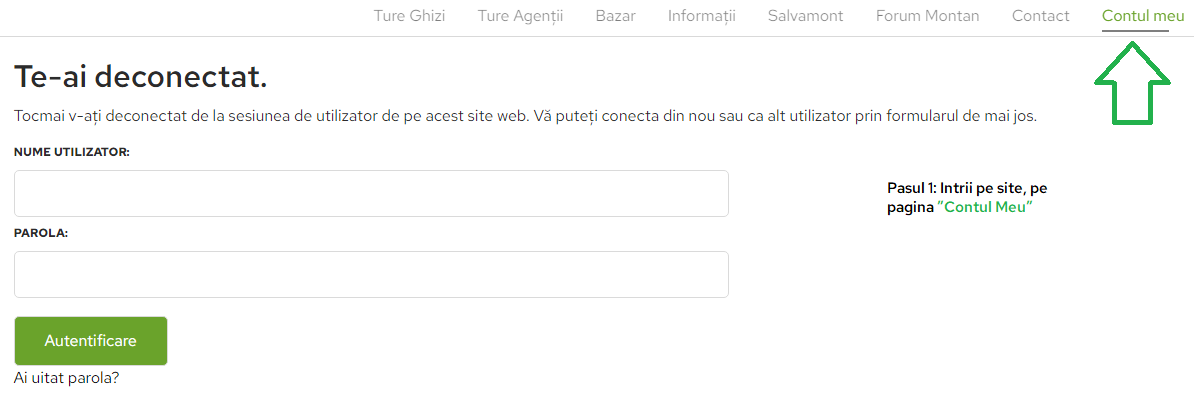
Task: Navigate to Salvamont page
Action: coord(805,16)
